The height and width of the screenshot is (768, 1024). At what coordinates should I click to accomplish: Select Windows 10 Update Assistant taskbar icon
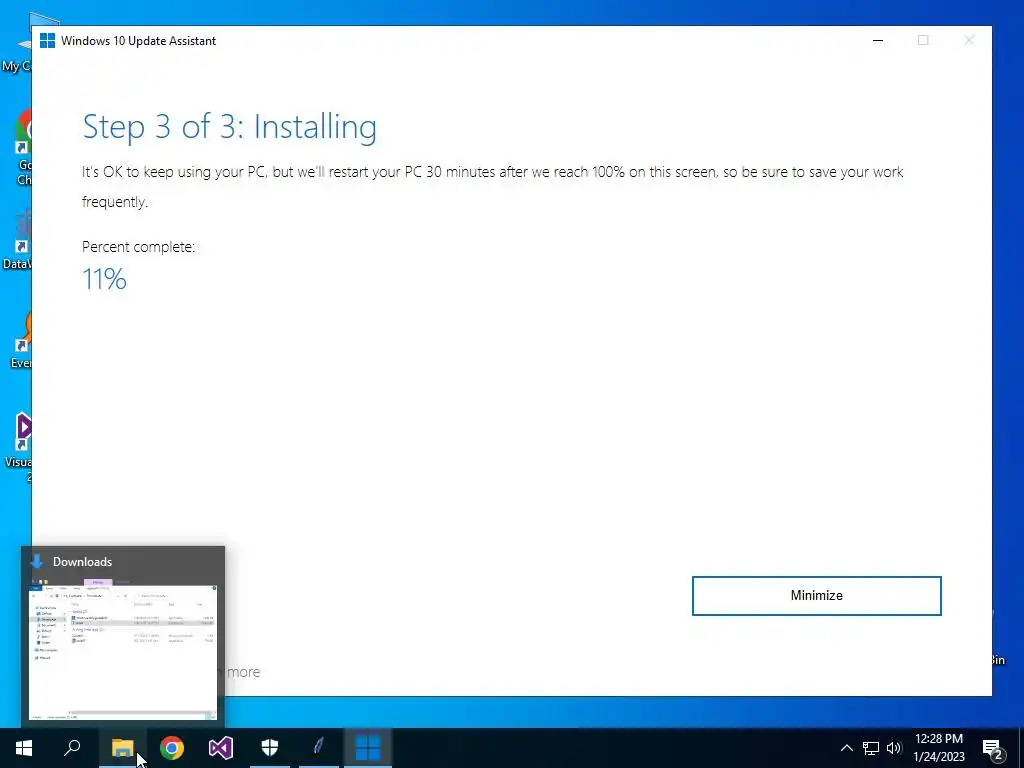368,748
